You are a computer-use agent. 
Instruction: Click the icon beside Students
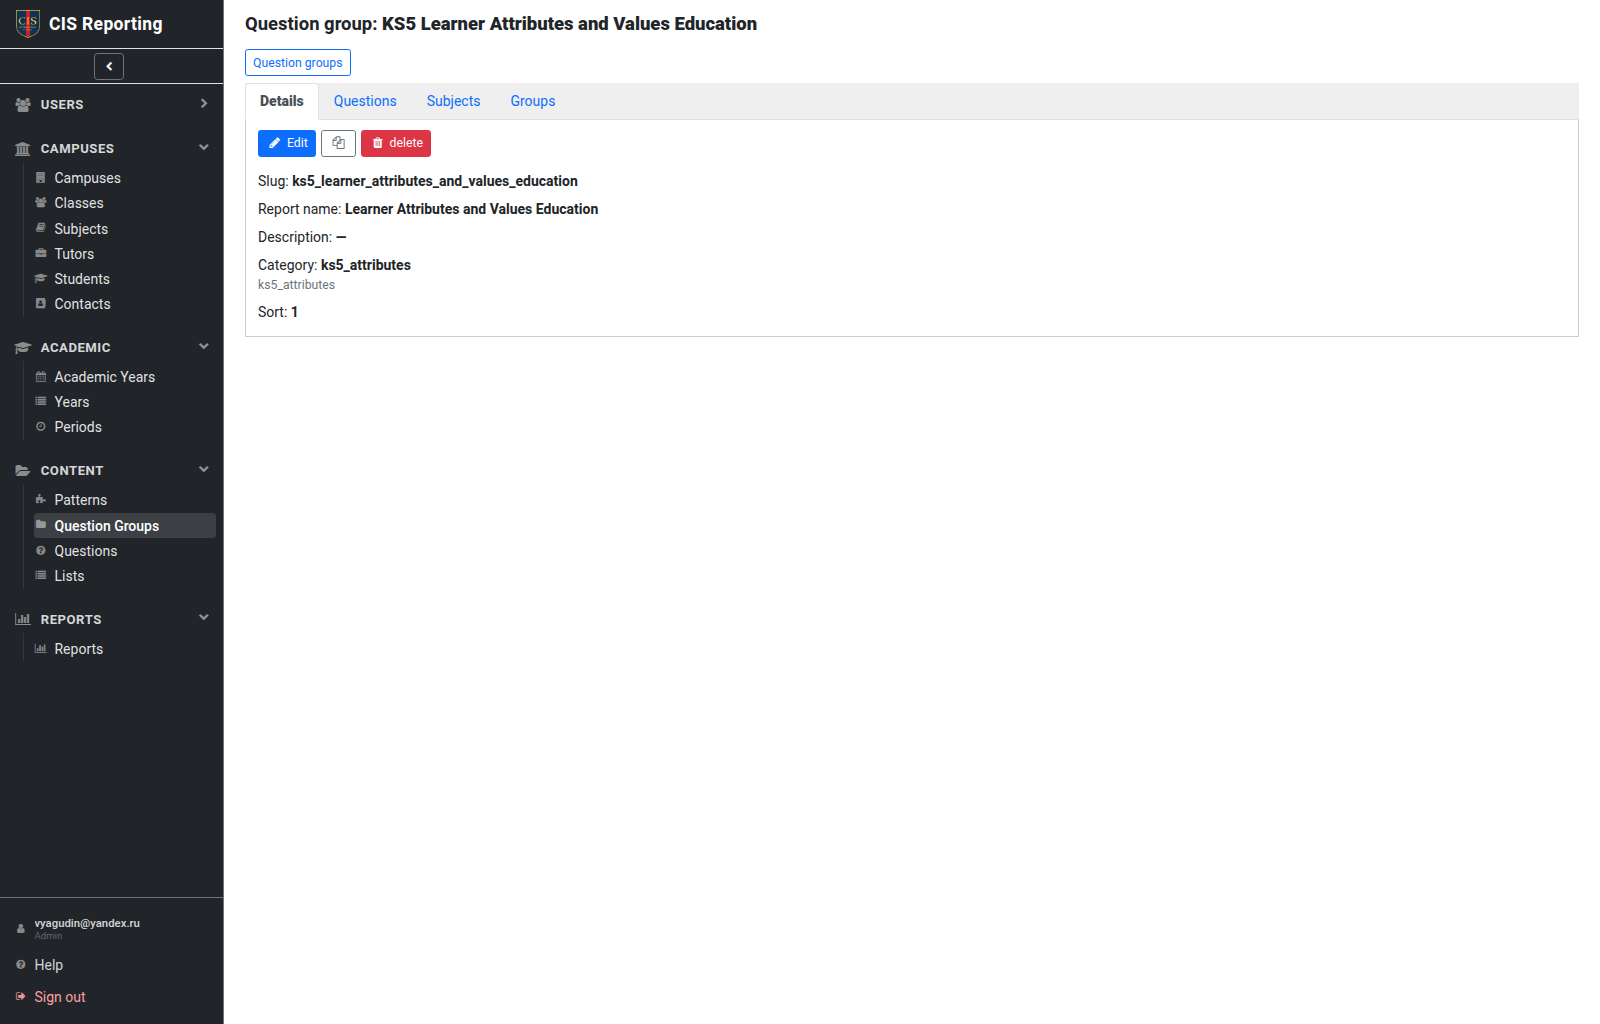[x=41, y=278]
